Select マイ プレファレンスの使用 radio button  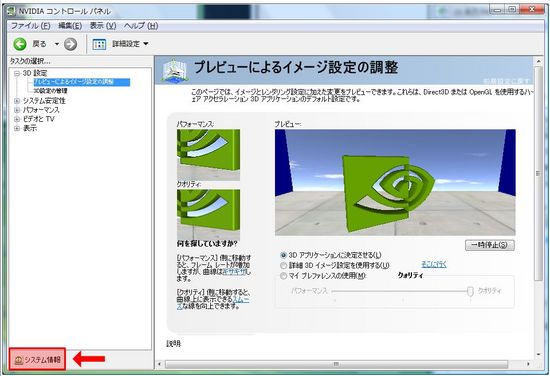(x=283, y=276)
